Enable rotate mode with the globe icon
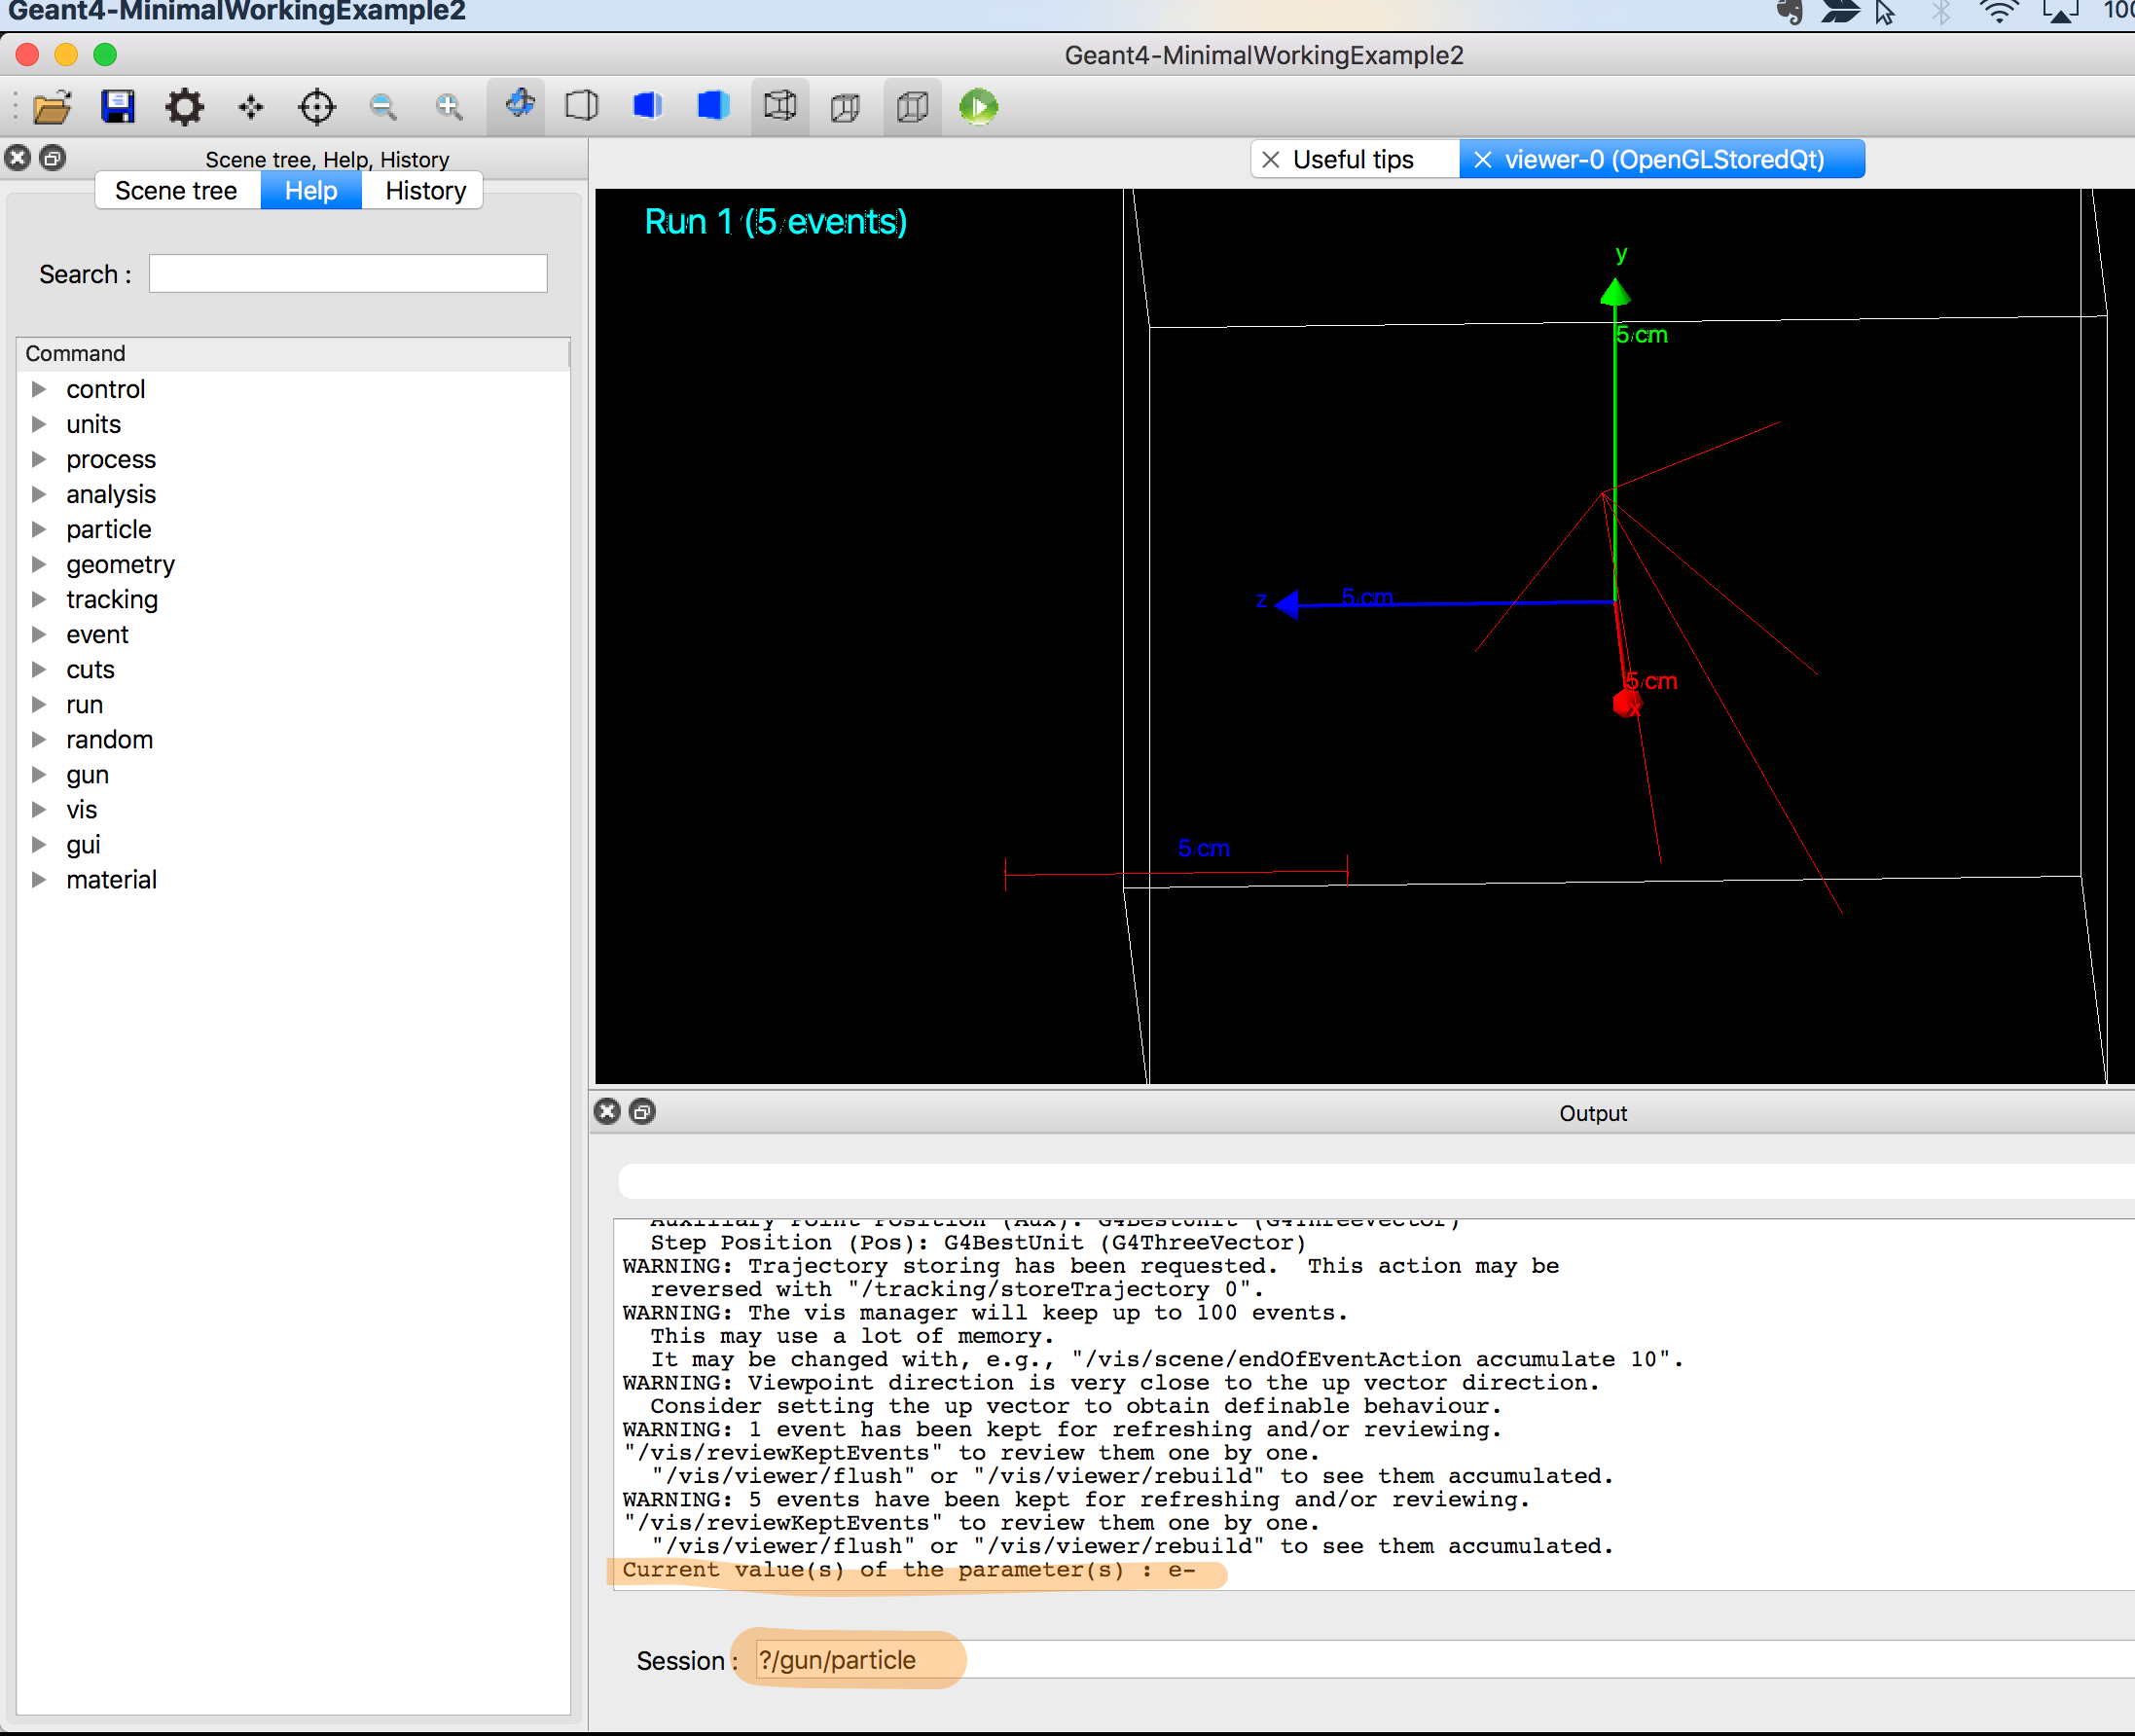The width and height of the screenshot is (2135, 1736). (x=517, y=106)
